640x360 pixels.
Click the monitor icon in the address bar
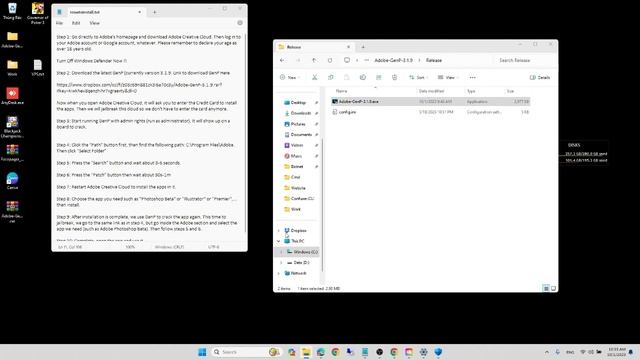pos(347,60)
